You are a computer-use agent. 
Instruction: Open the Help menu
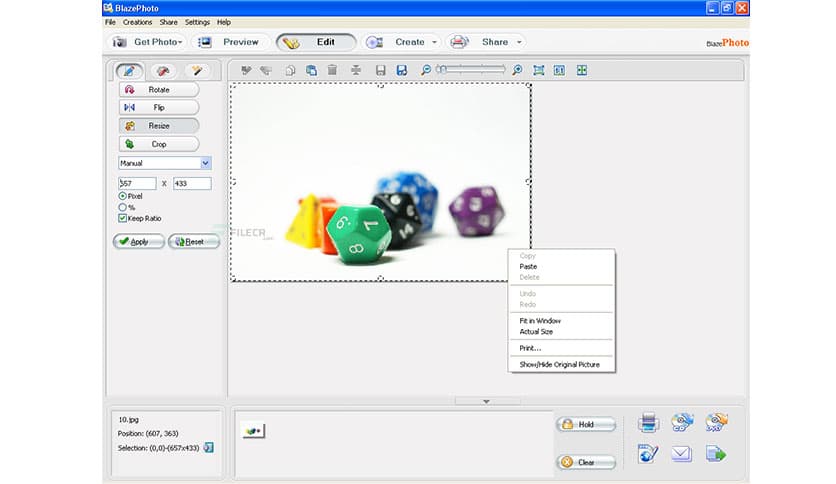click(x=224, y=22)
